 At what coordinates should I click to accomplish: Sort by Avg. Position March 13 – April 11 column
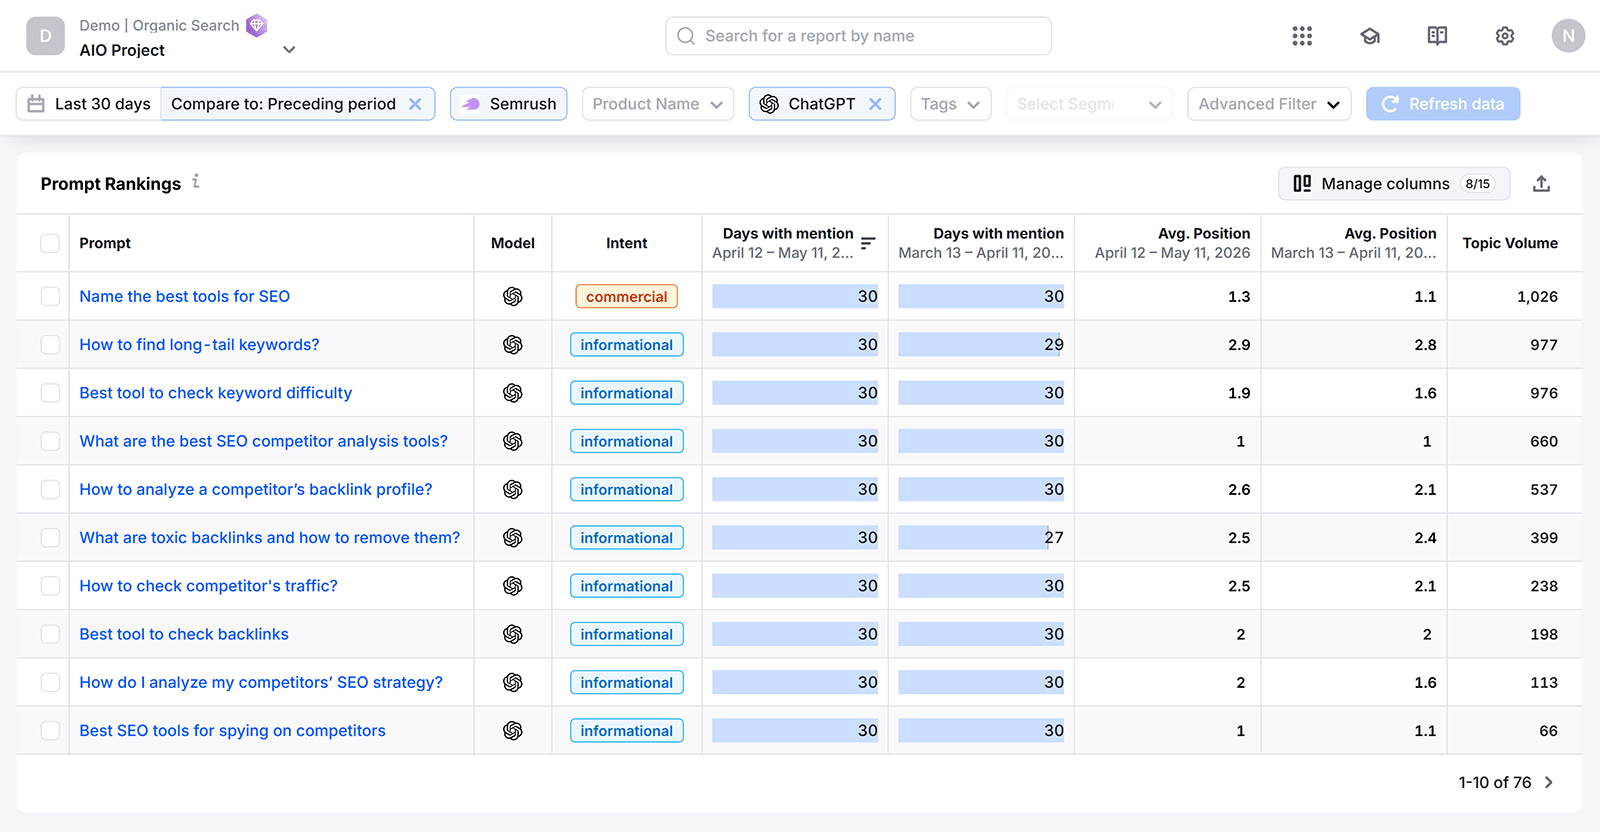point(1354,243)
